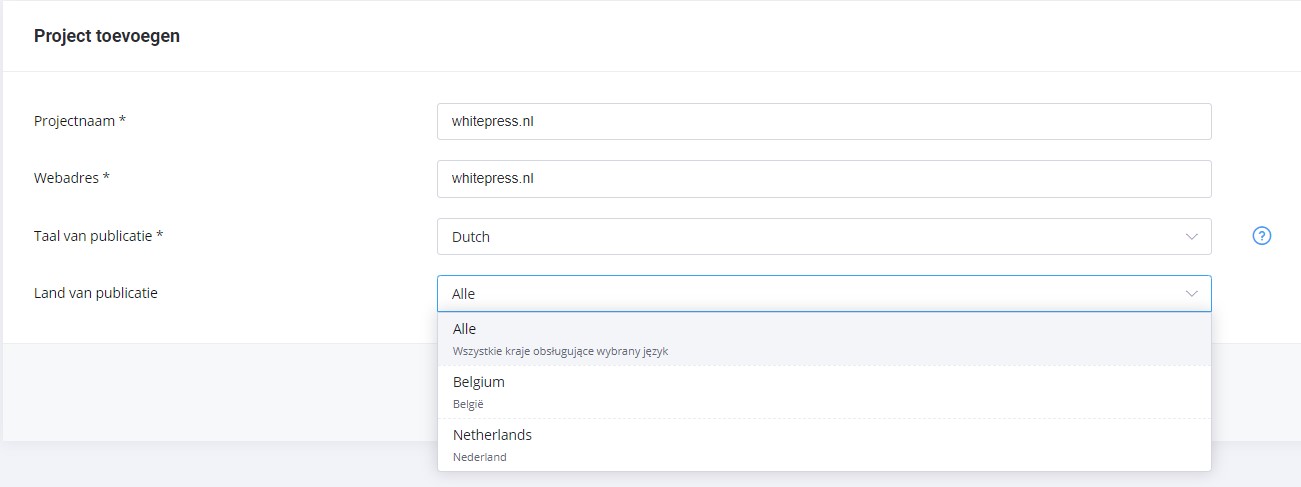Click the Taal van publicatie label
Viewport: 1301px width, 487px height.
(x=99, y=237)
